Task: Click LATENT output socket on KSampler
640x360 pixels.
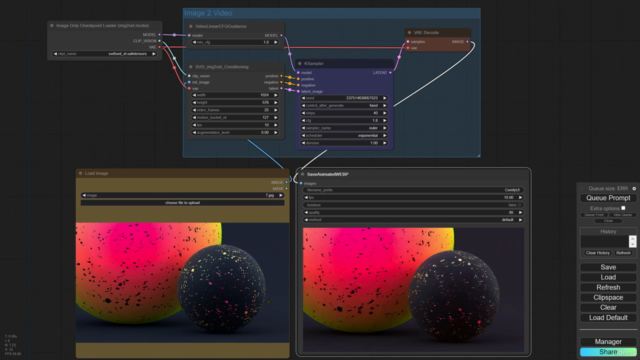Action: (x=391, y=73)
